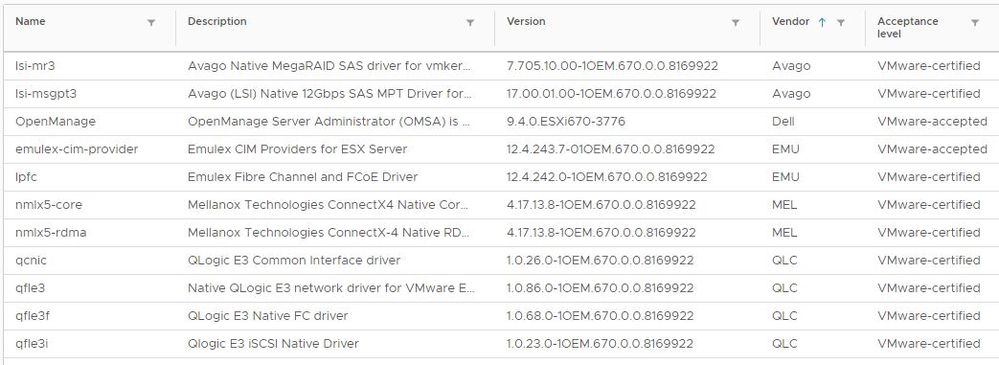Click Native QLogic E3 network driver description
Viewport: 999px width, 365px height.
click(331, 288)
